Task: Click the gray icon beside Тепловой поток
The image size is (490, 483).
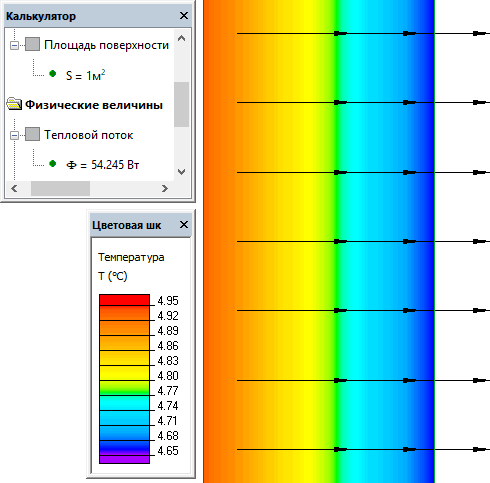Action: [32, 134]
